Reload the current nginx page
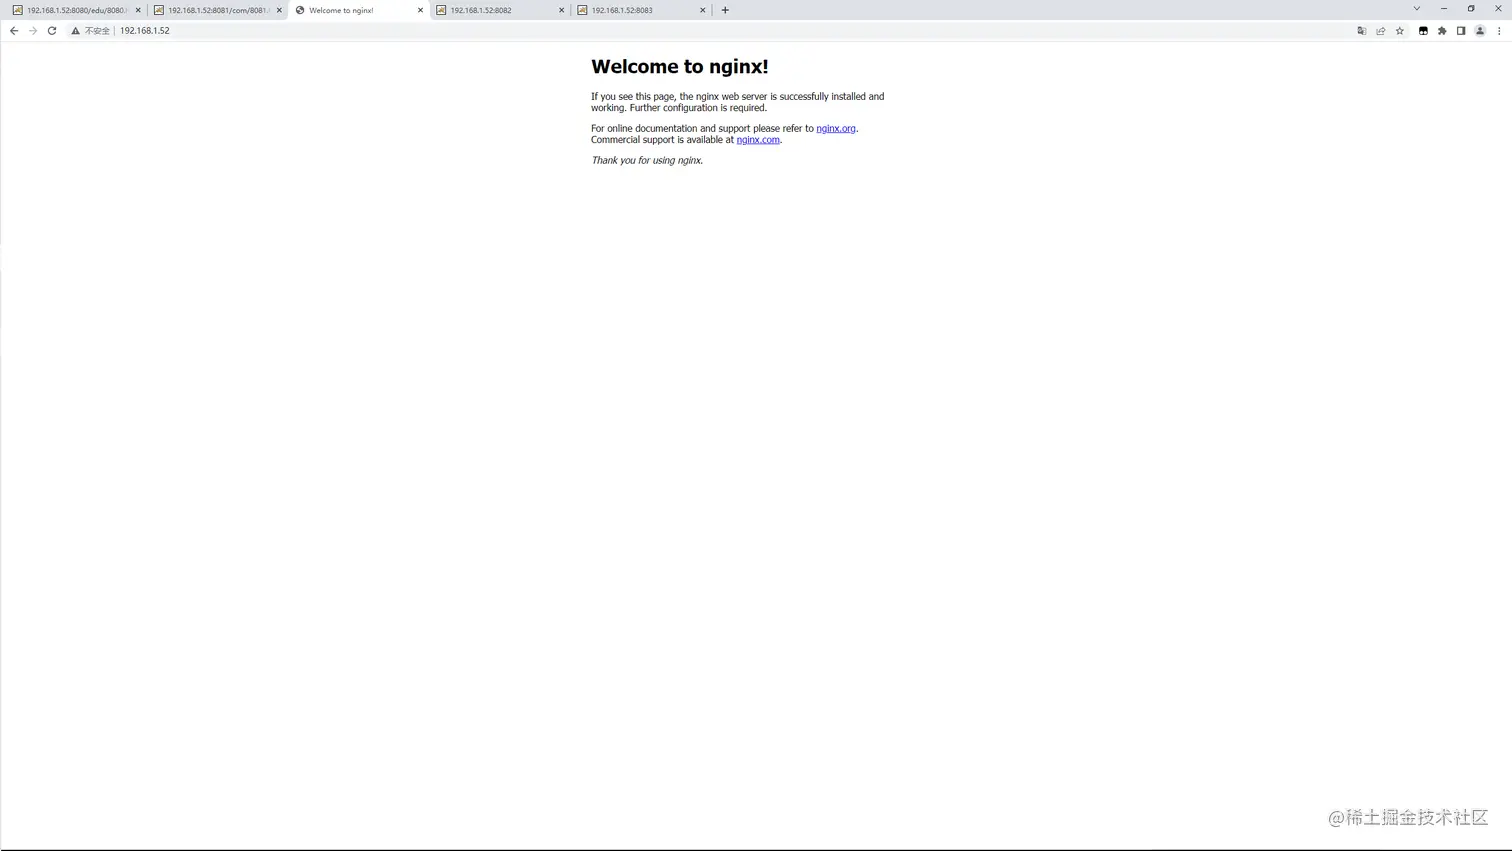Image resolution: width=1512 pixels, height=851 pixels. click(x=52, y=31)
